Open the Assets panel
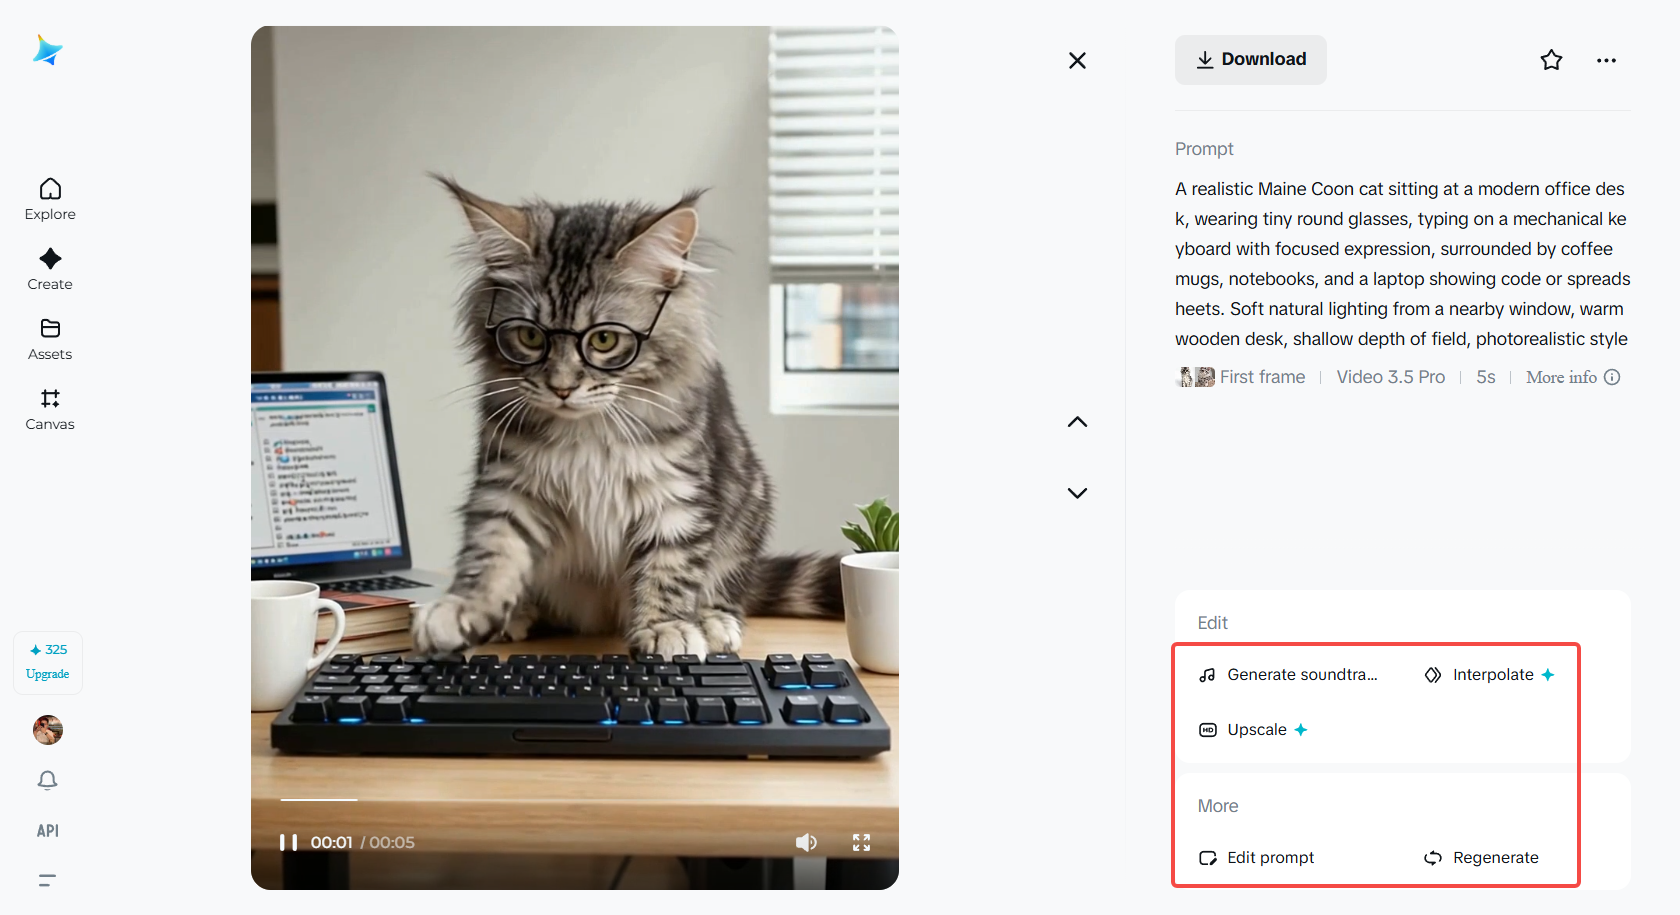Image resolution: width=1680 pixels, height=915 pixels. coord(49,338)
